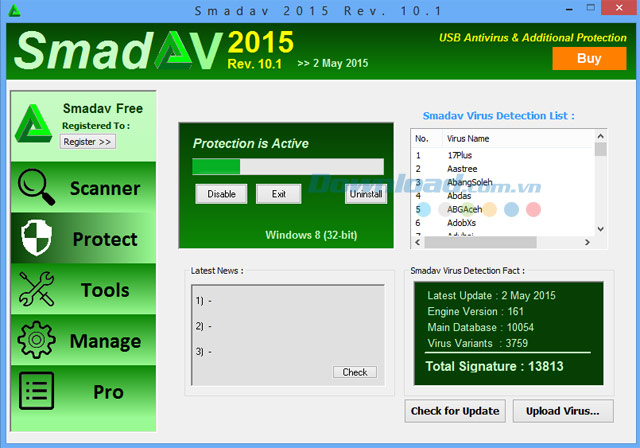The width and height of the screenshot is (640, 448).
Task: Click the Protection is Active text
Action: coord(251,143)
